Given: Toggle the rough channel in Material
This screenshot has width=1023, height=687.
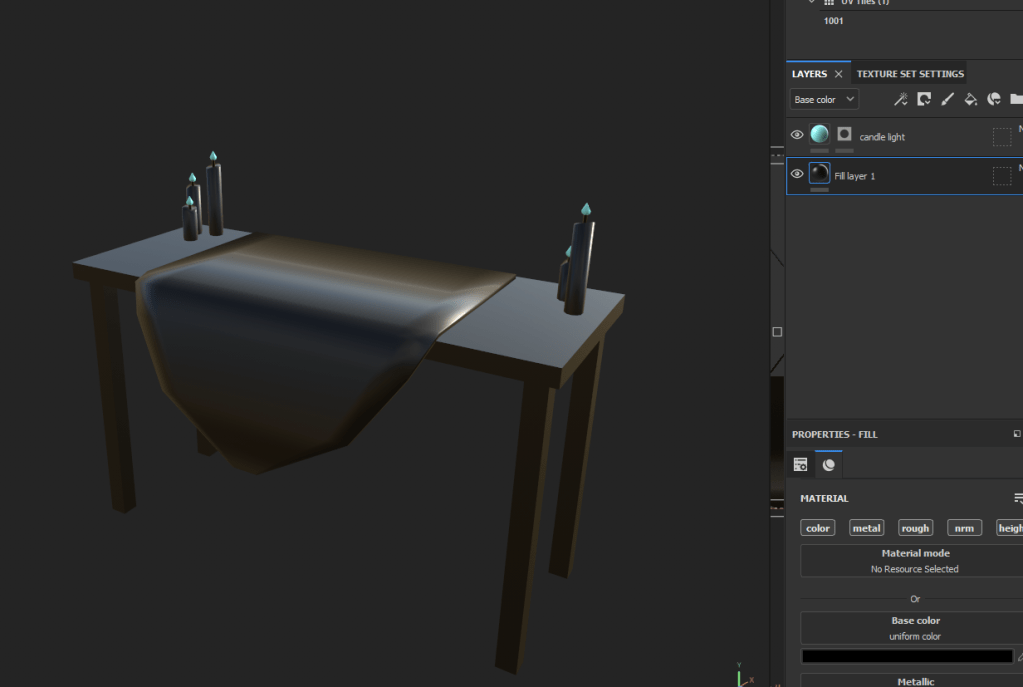Looking at the screenshot, I should (x=914, y=528).
